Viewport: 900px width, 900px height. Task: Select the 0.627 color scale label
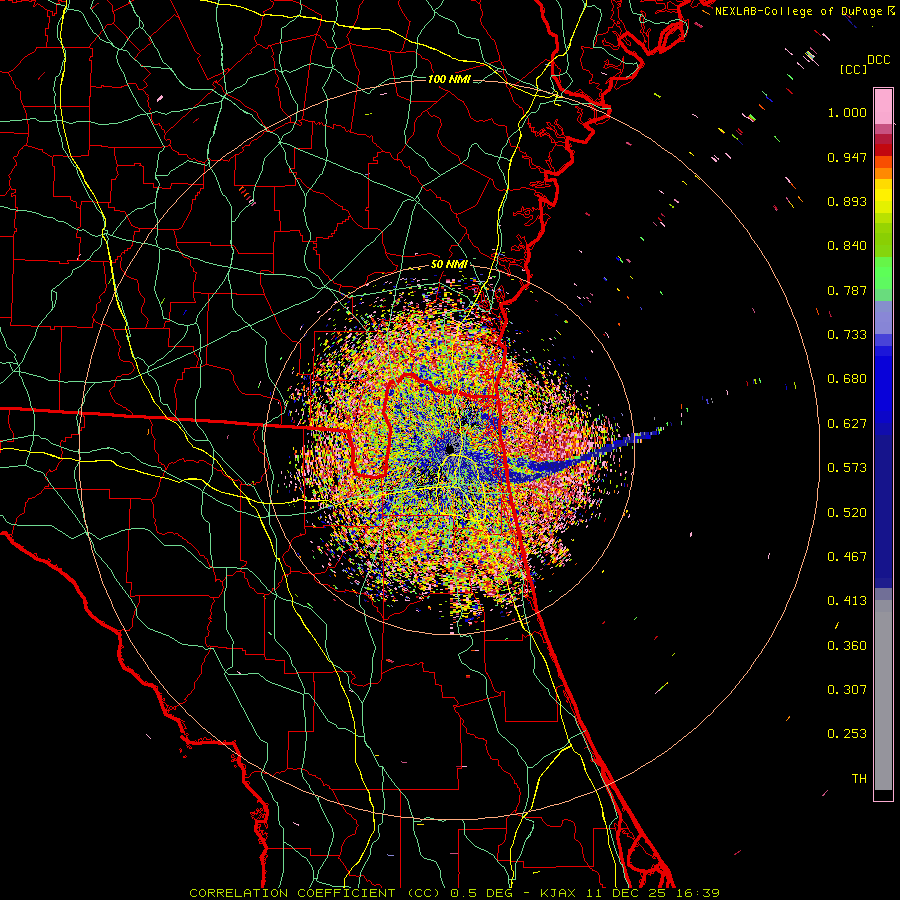tap(847, 424)
